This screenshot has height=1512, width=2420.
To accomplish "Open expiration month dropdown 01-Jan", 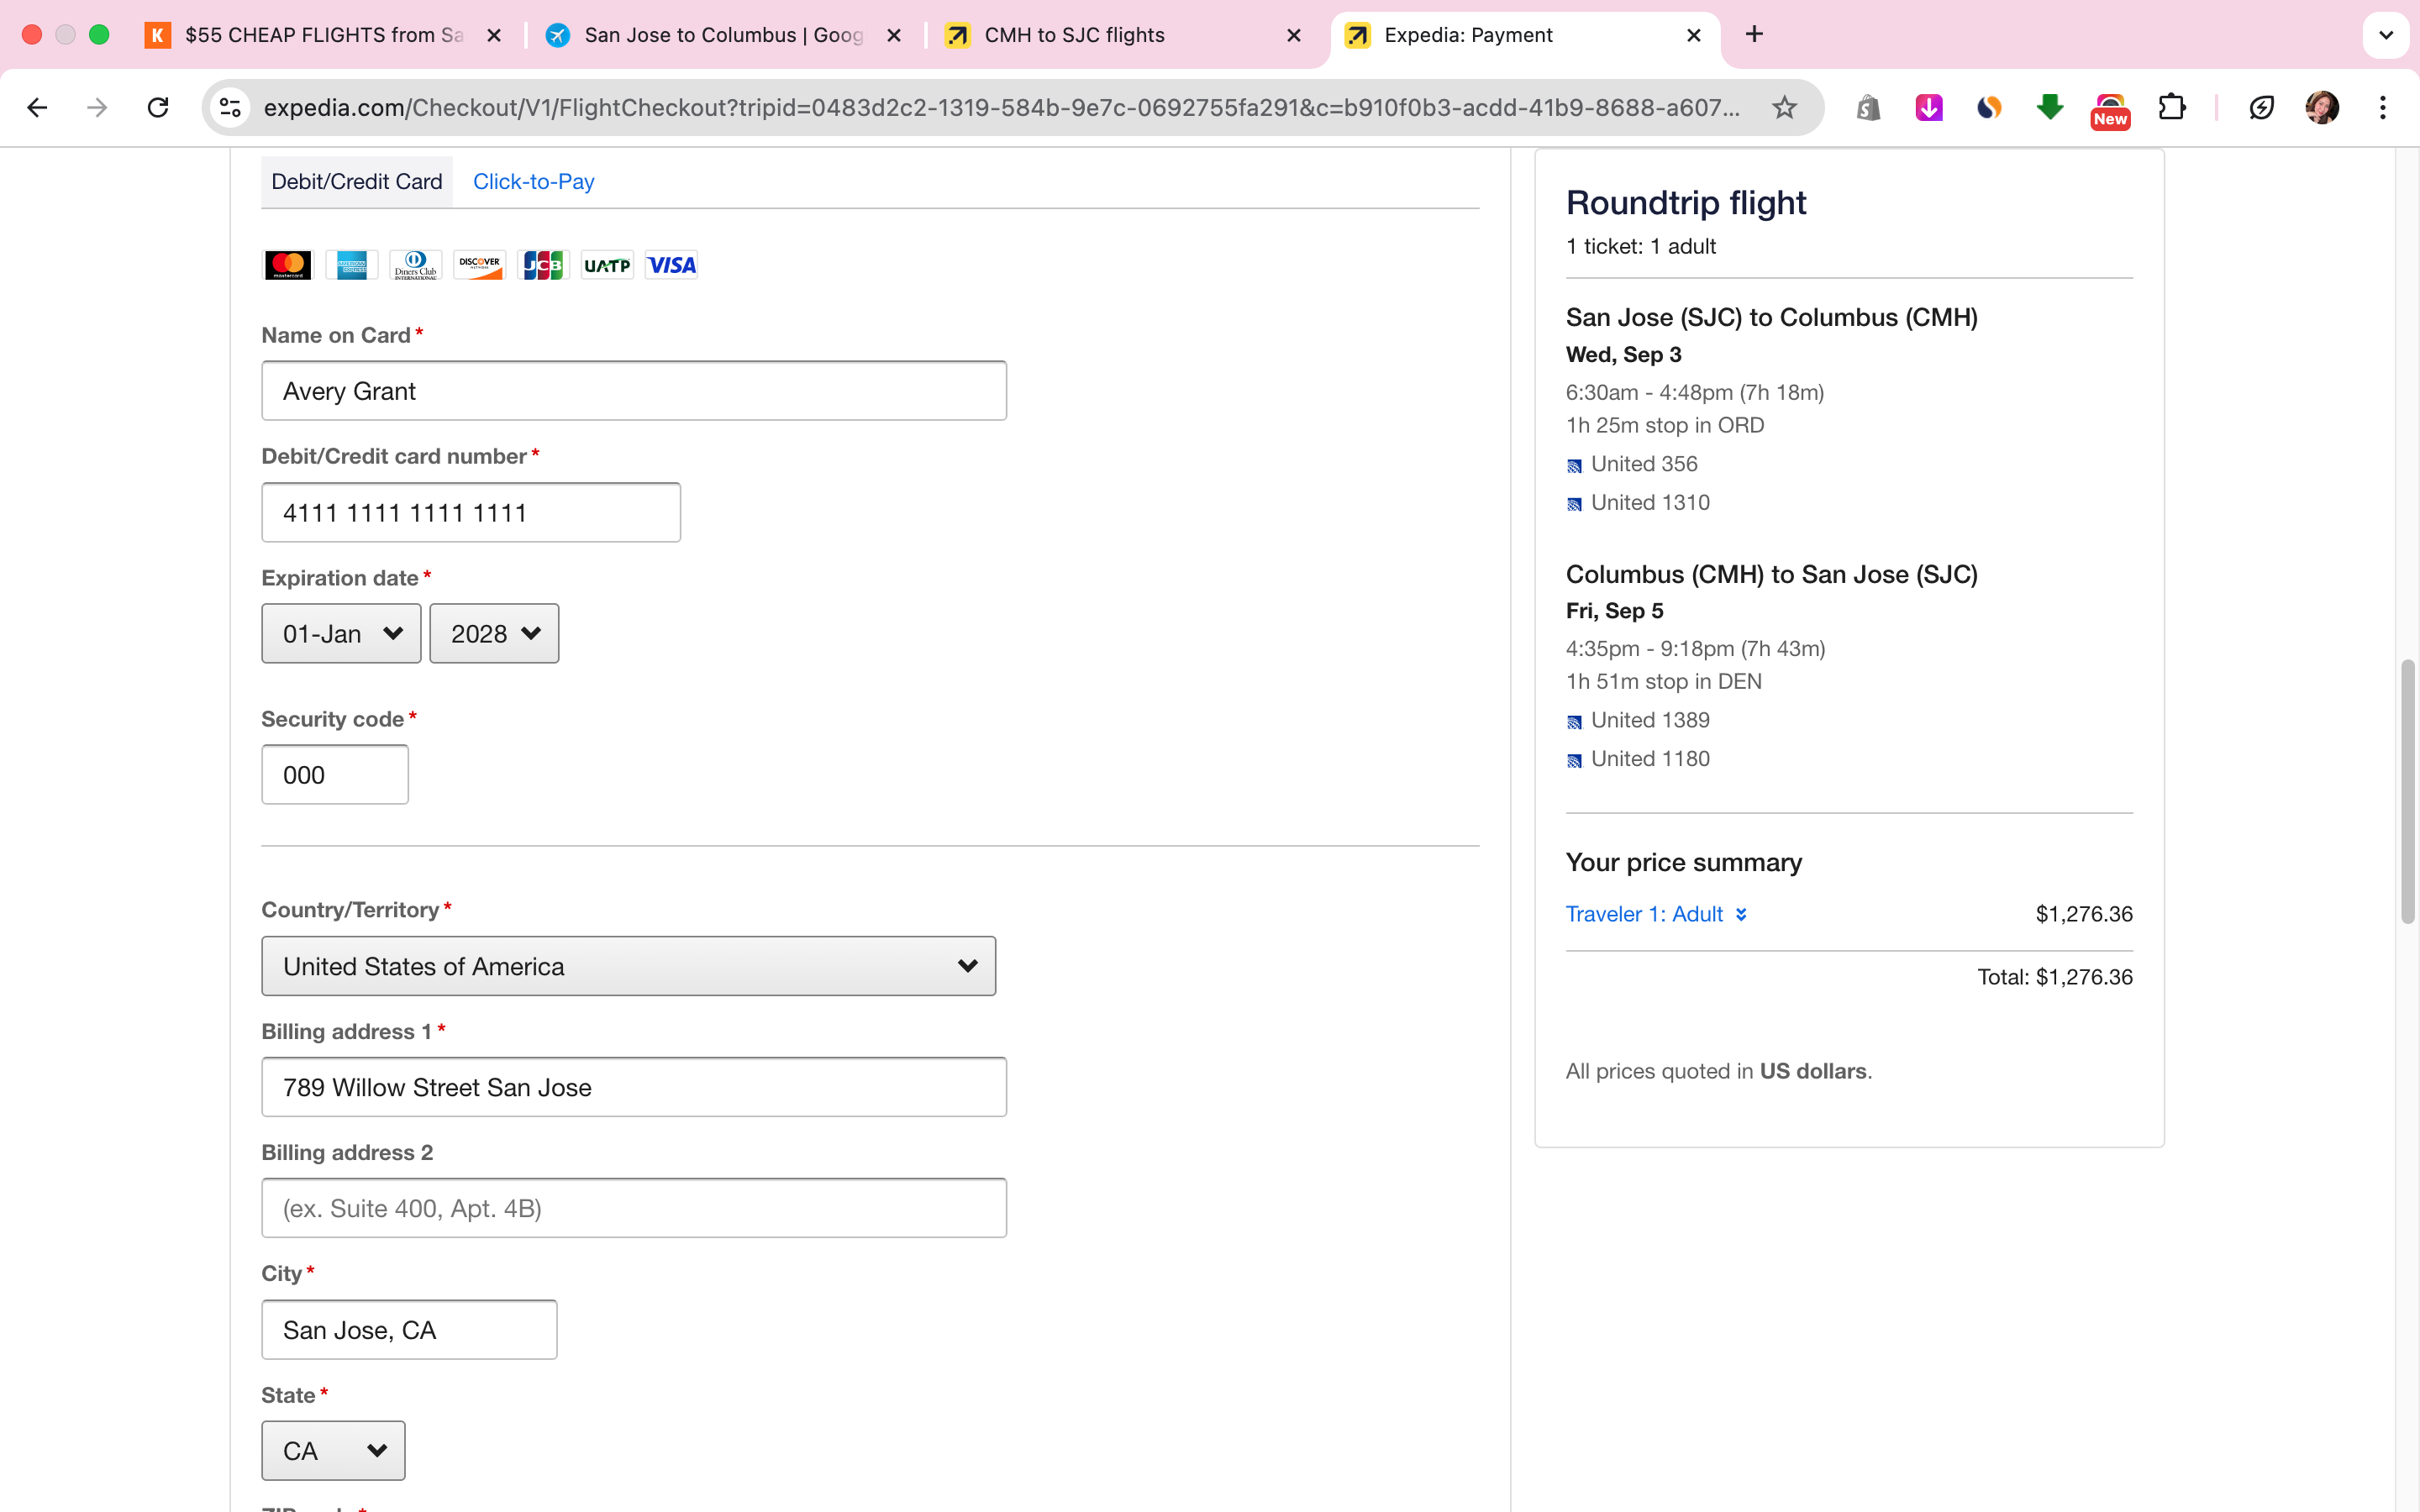I will tap(341, 634).
